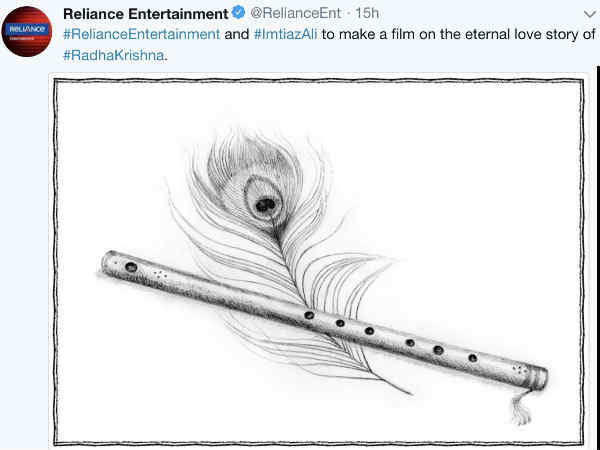Click the blue verified badge
The height and width of the screenshot is (450, 600).
point(239,13)
